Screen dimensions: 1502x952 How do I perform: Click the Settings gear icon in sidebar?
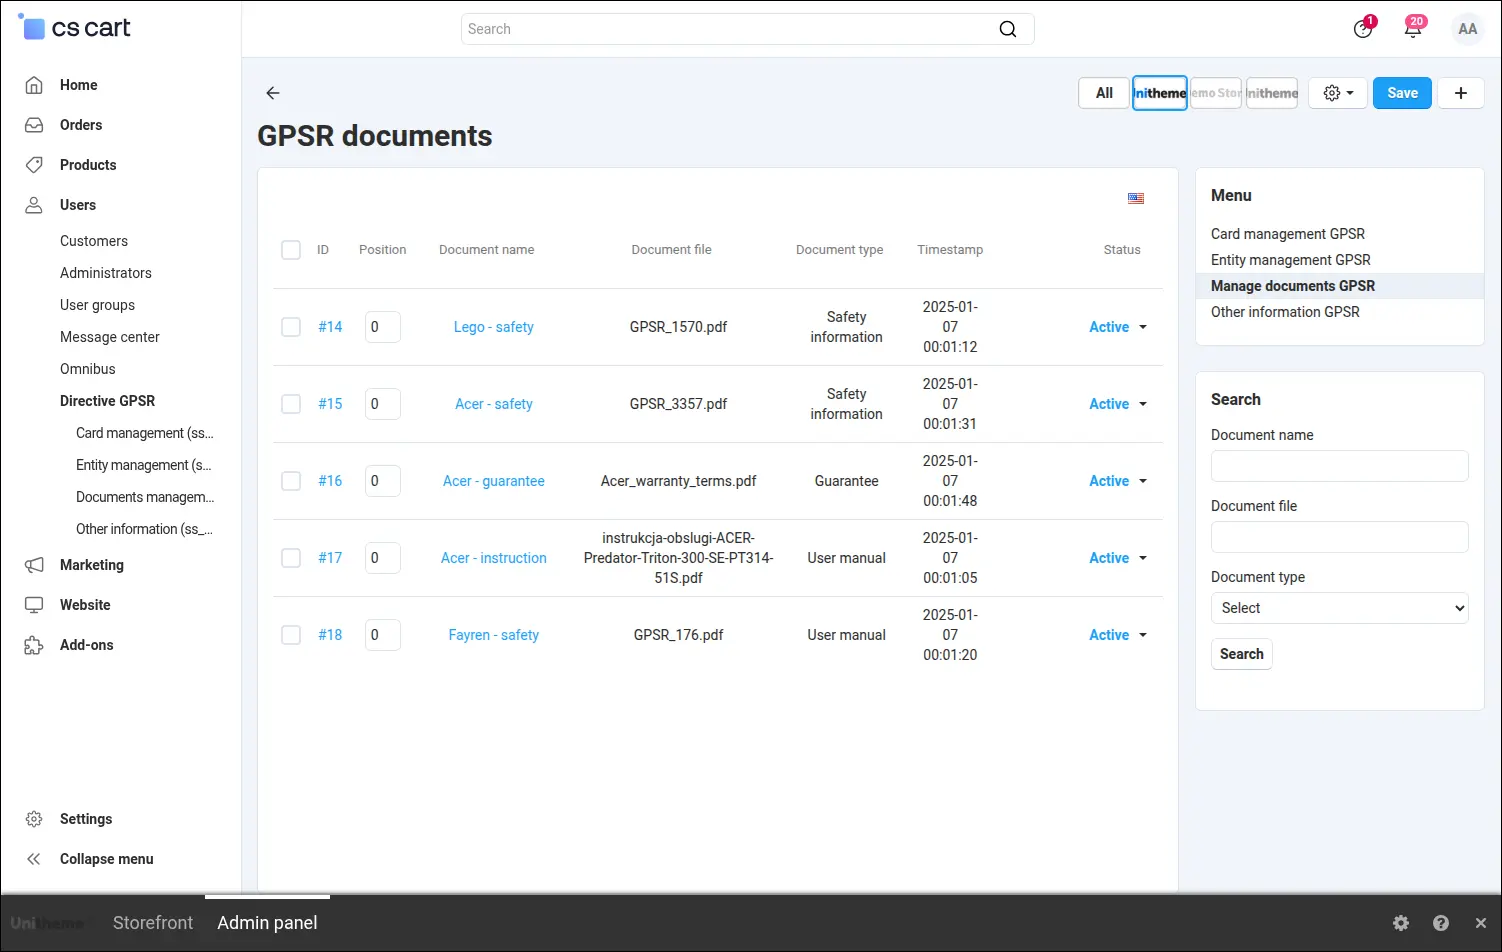tap(34, 819)
